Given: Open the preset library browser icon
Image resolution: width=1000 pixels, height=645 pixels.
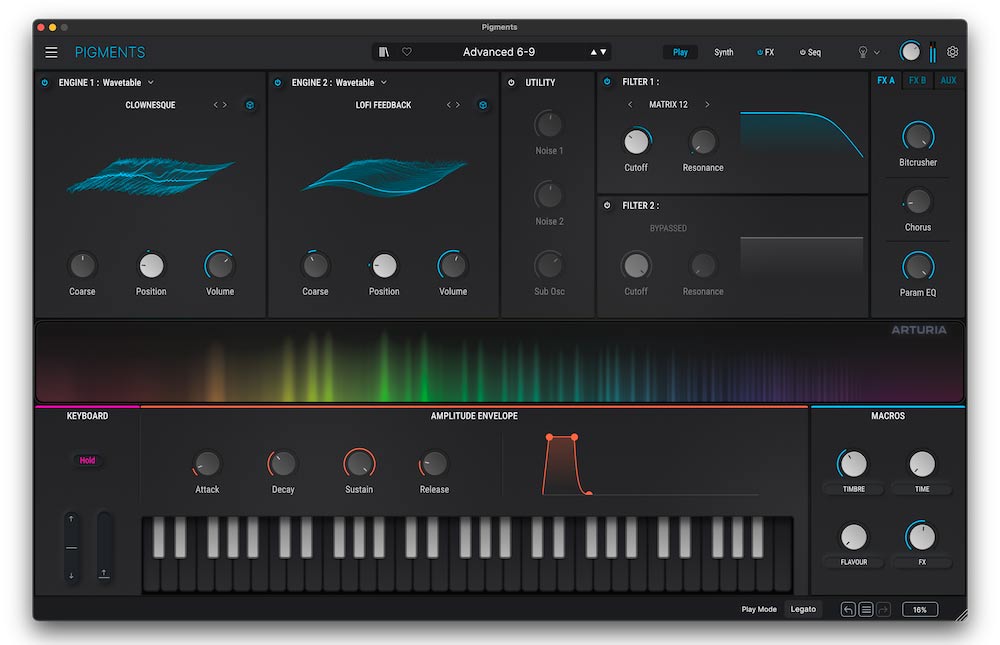Looking at the screenshot, I should pyautogui.click(x=383, y=52).
